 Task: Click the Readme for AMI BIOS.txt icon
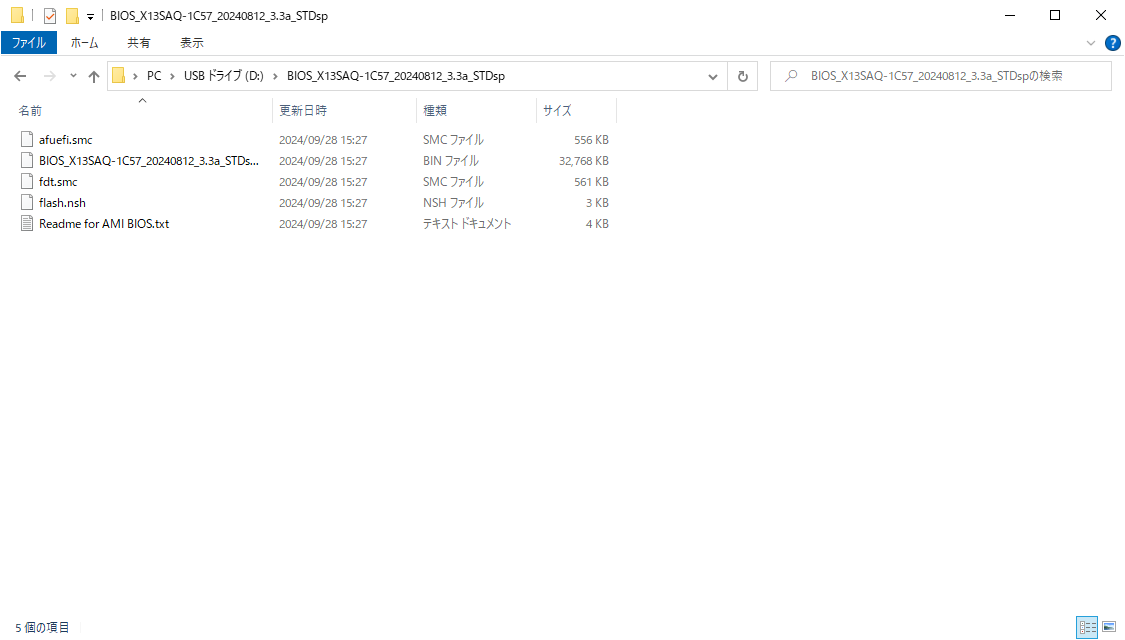(x=27, y=224)
